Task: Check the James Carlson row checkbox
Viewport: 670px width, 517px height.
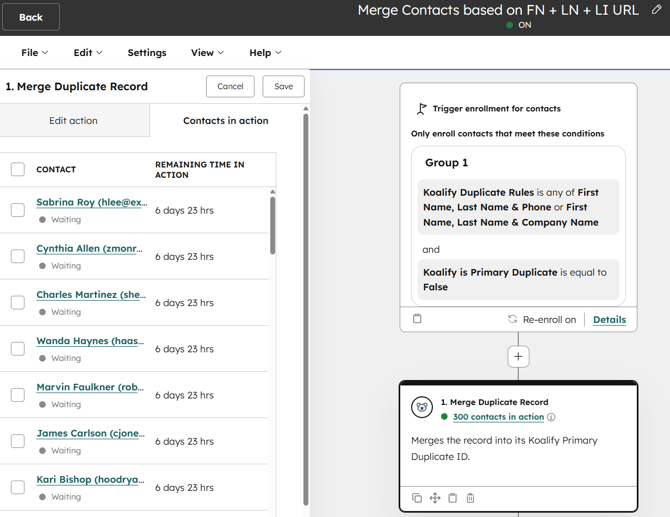Action: pyautogui.click(x=18, y=441)
